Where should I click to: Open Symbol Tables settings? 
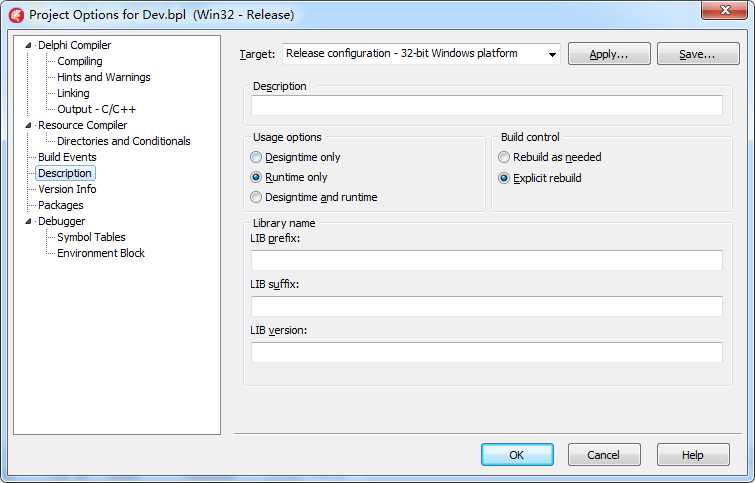(91, 237)
